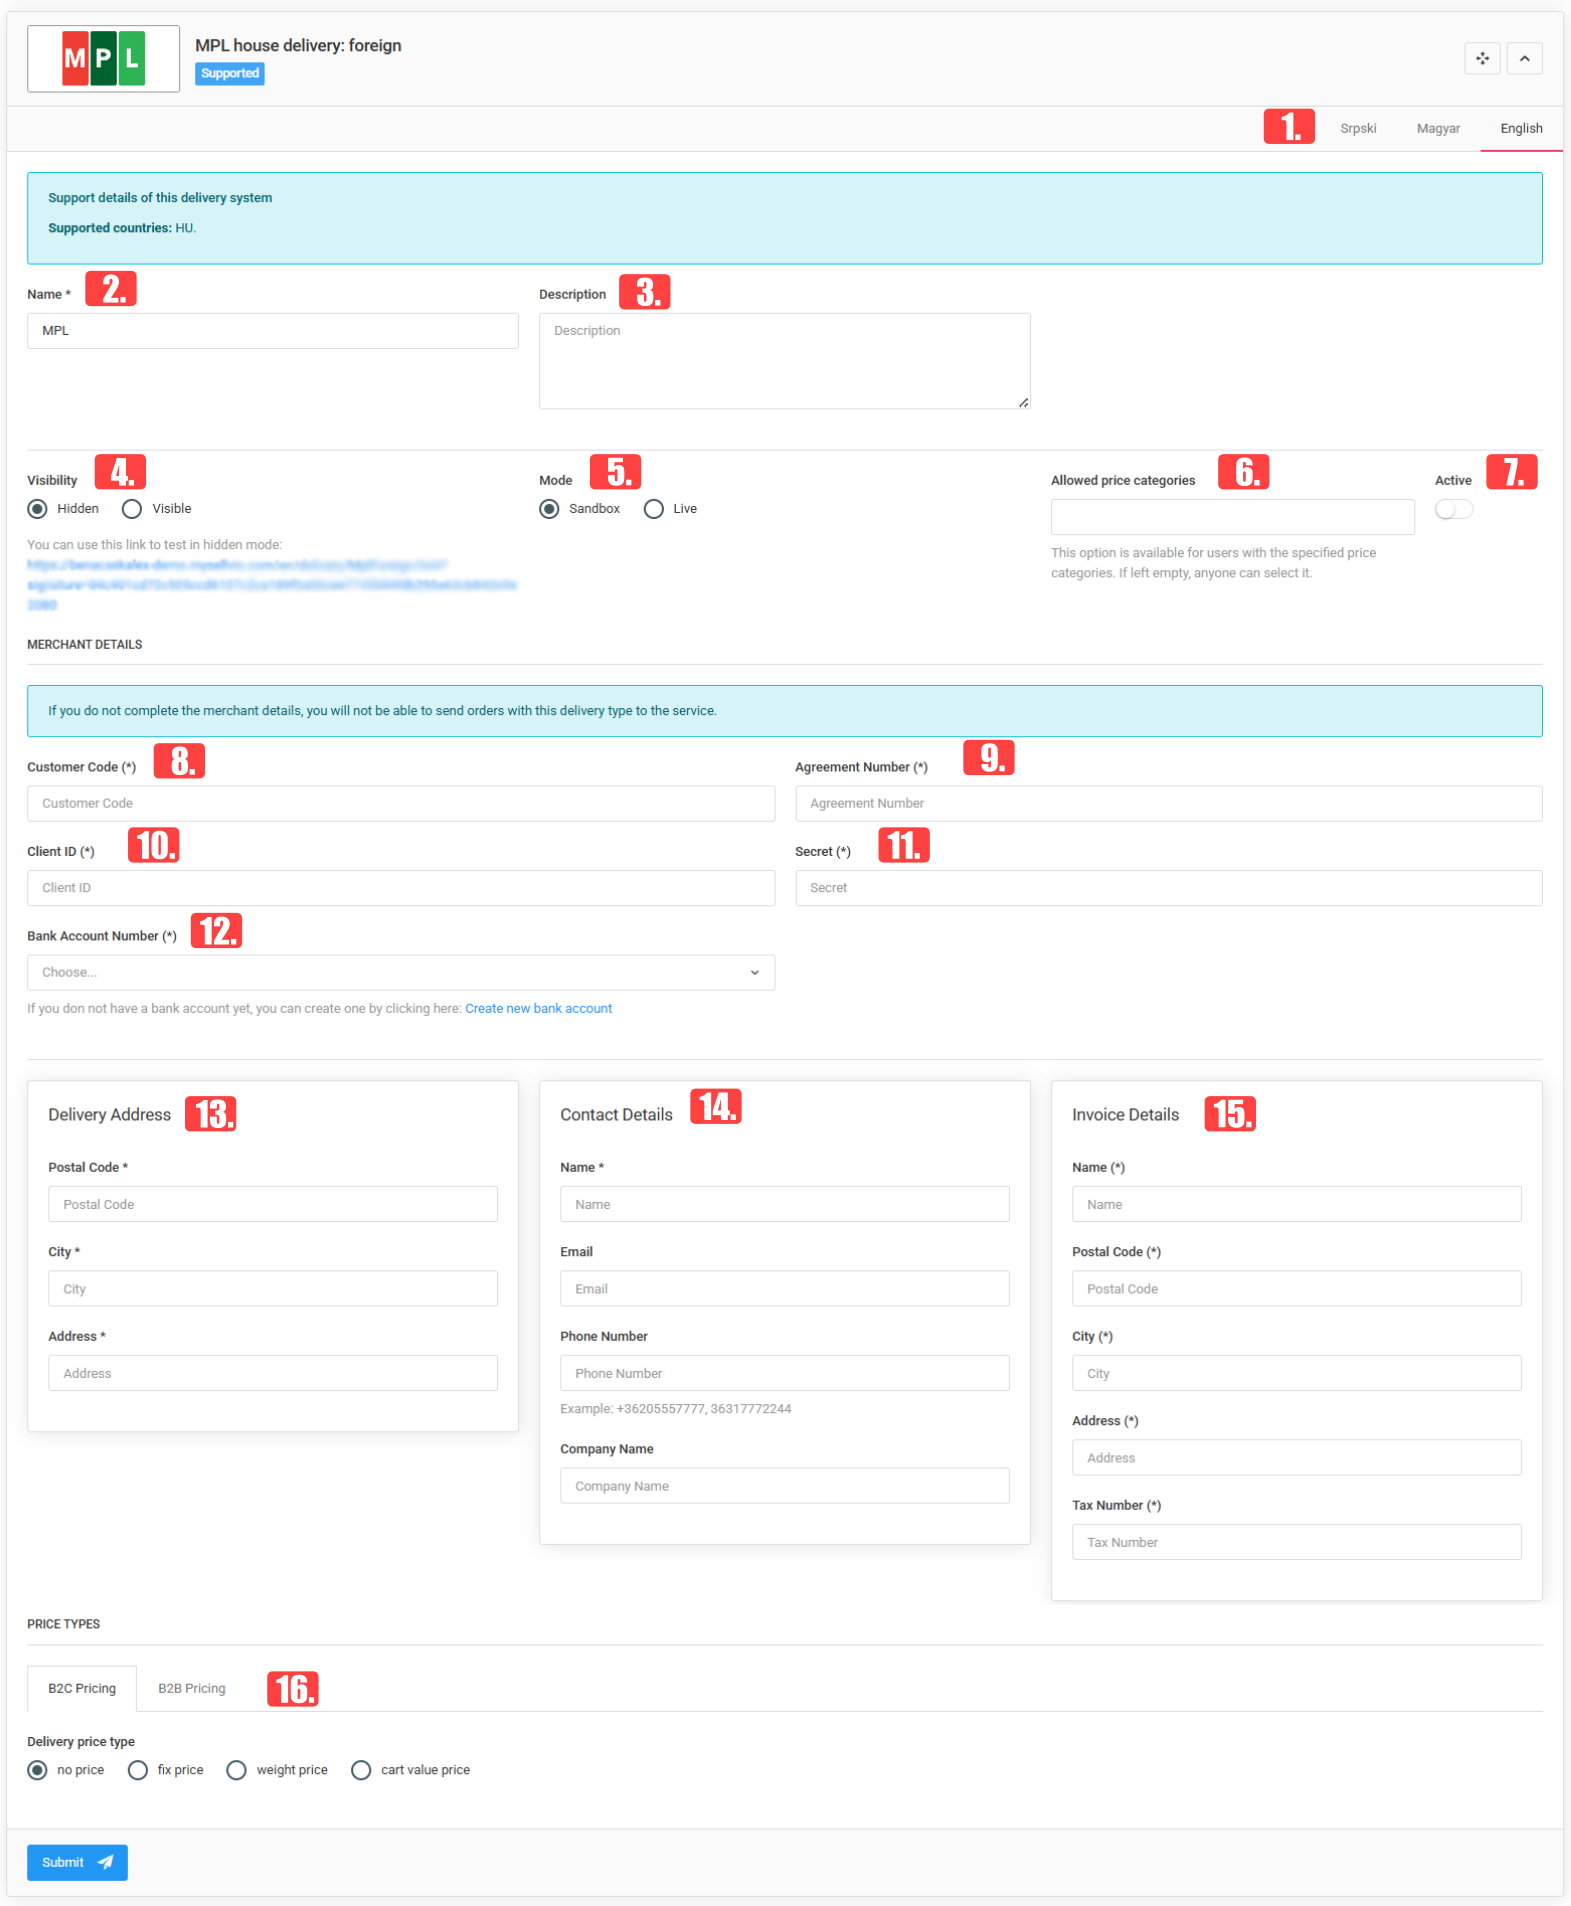Select the English language tab
Screen dimensions: 1571x1906
click(x=1521, y=128)
